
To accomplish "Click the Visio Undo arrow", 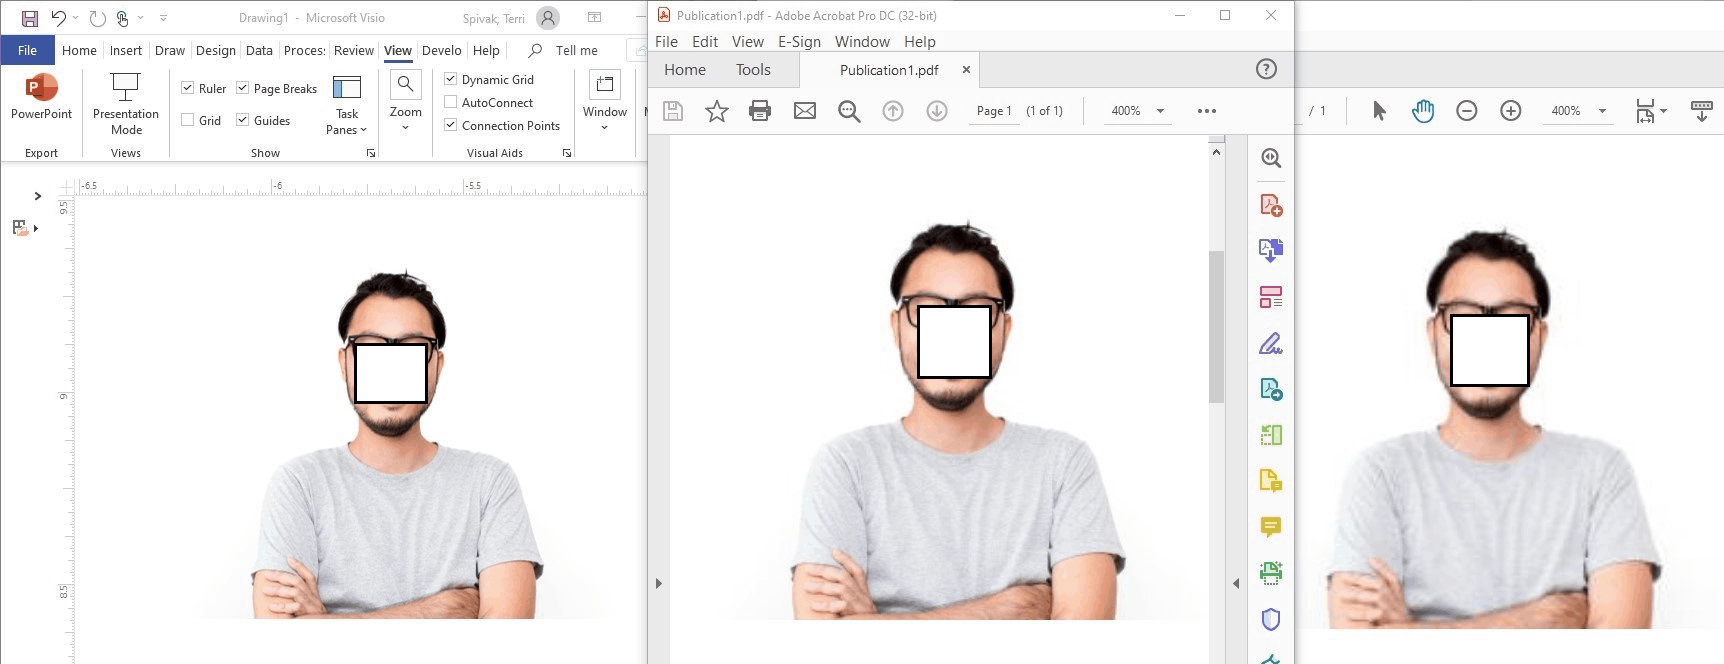I will click(x=59, y=18).
